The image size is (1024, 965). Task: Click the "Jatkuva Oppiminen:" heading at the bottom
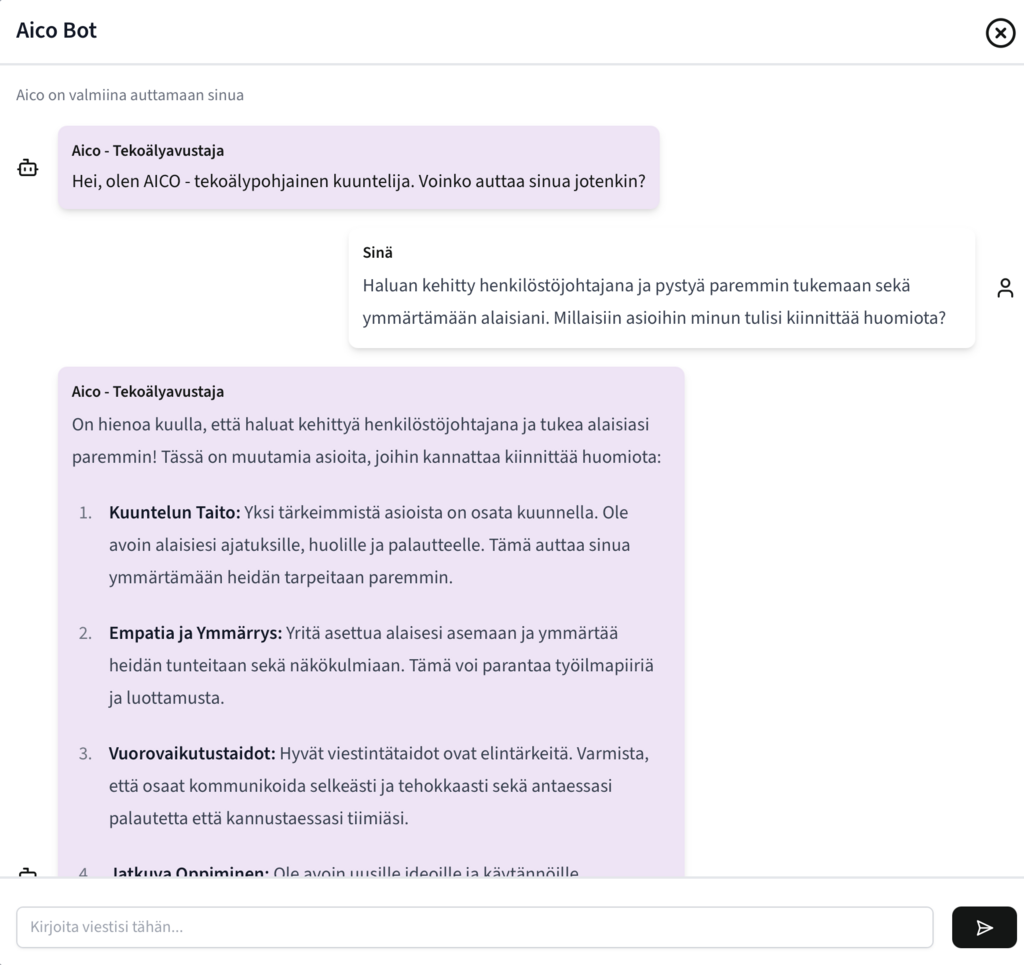[x=190, y=872]
